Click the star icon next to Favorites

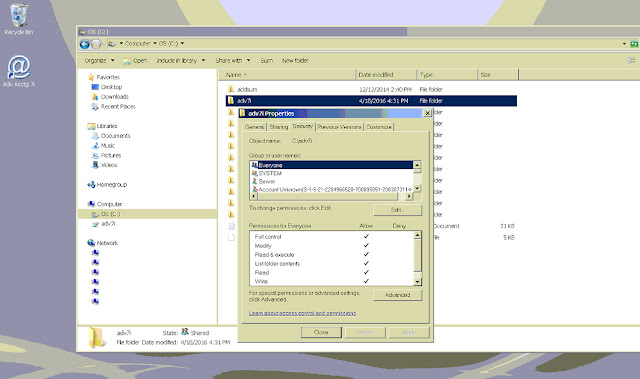click(91, 77)
